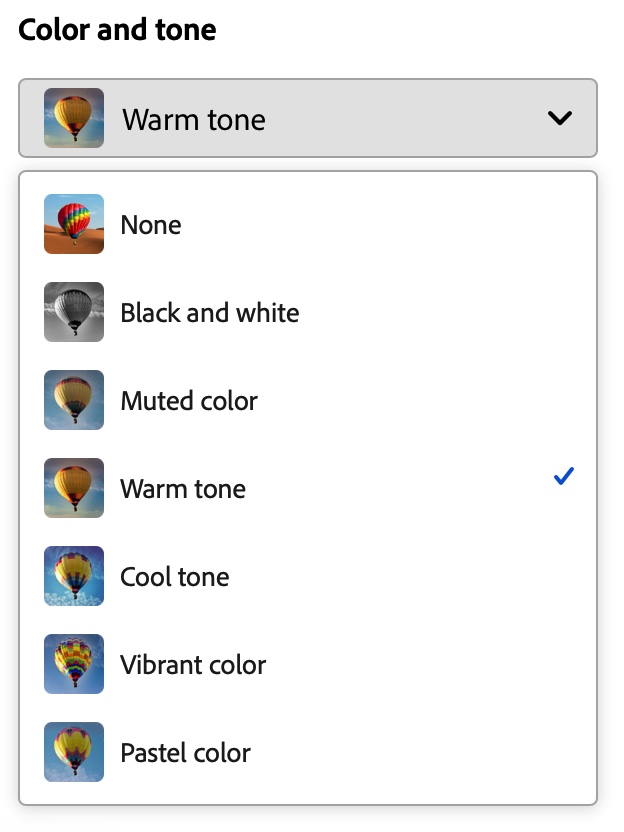This screenshot has height=832, width=624.
Task: Apply the Vibrant color option
Action: pos(193,665)
